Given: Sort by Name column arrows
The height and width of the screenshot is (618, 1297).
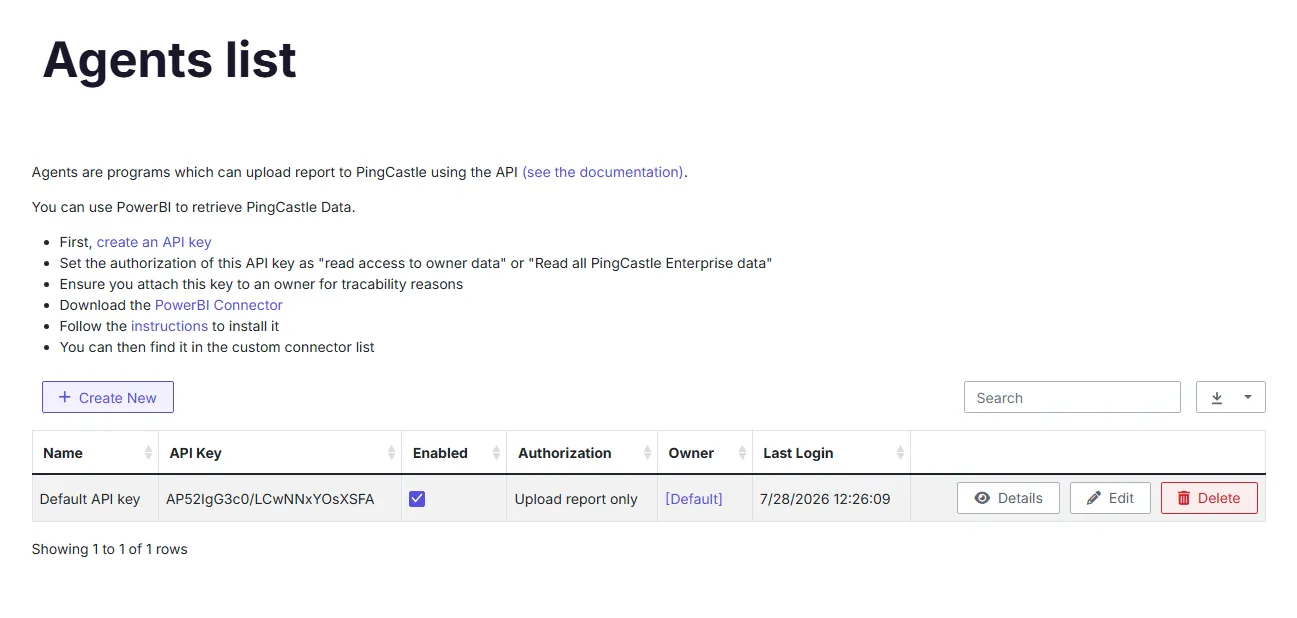Looking at the screenshot, I should coord(149,453).
